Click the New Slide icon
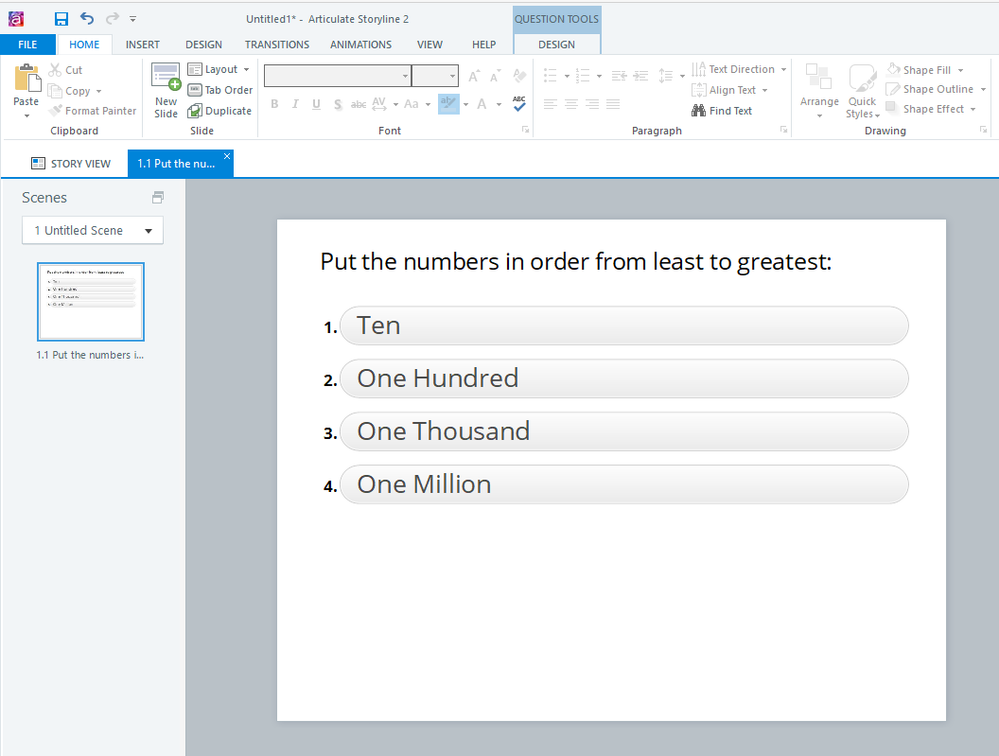 point(165,78)
